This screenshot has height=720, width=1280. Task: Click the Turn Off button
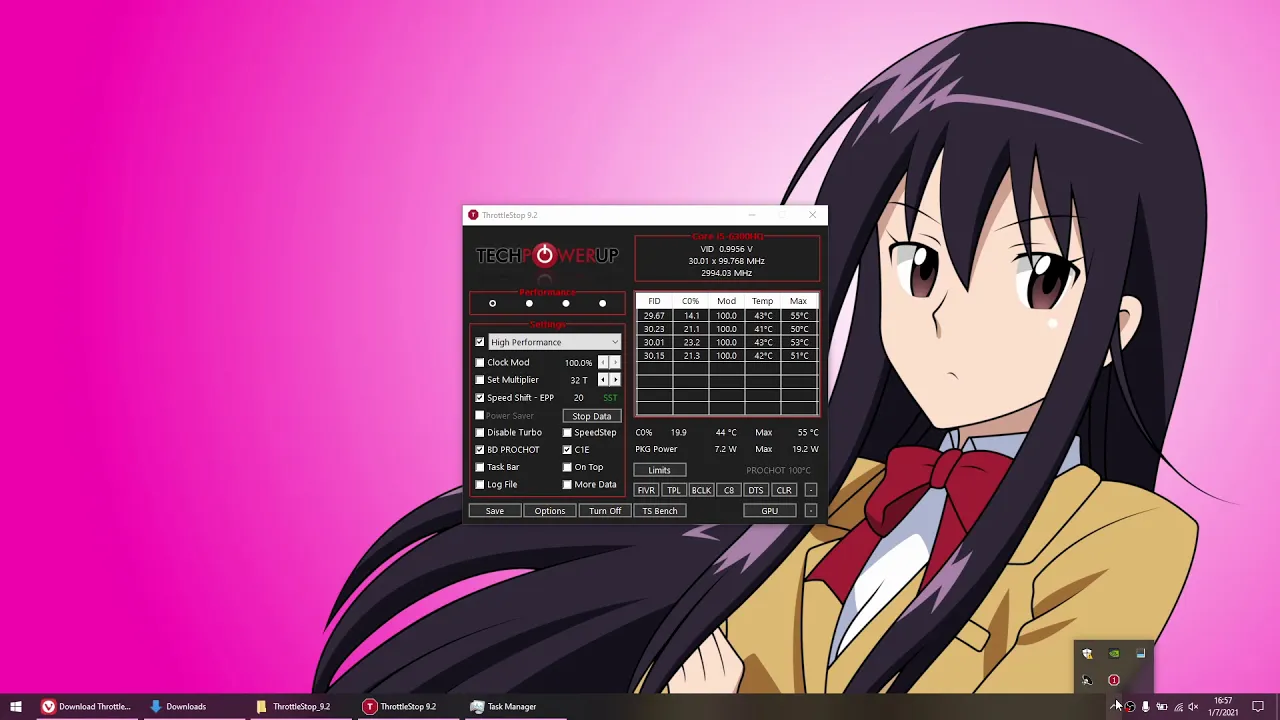click(605, 511)
